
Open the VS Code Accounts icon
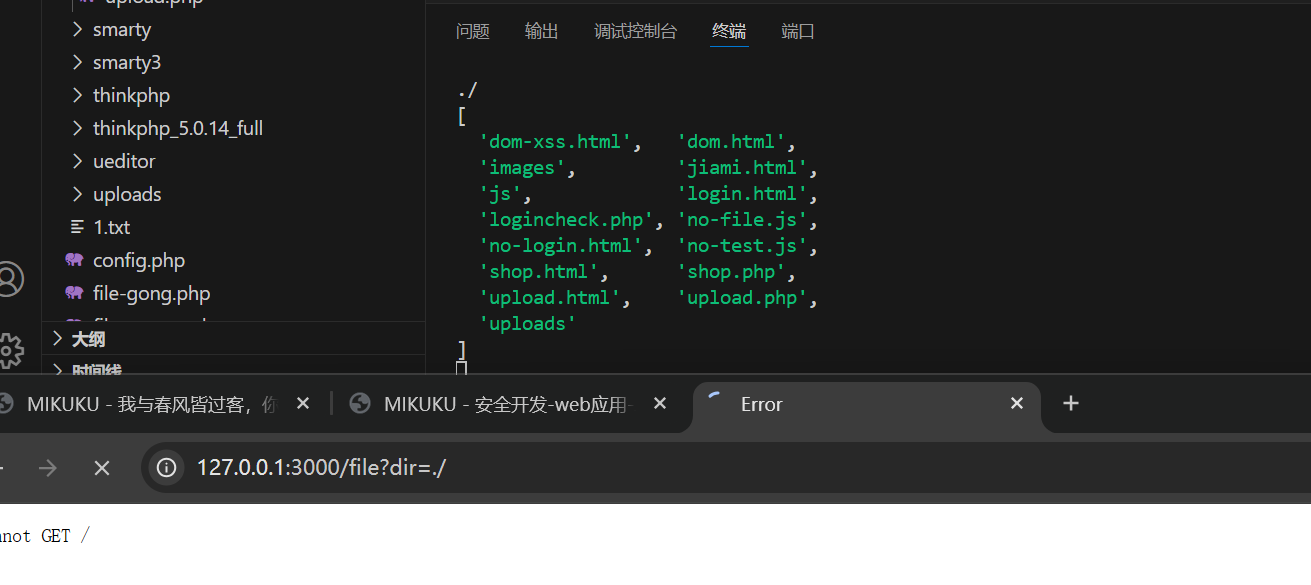[8, 279]
